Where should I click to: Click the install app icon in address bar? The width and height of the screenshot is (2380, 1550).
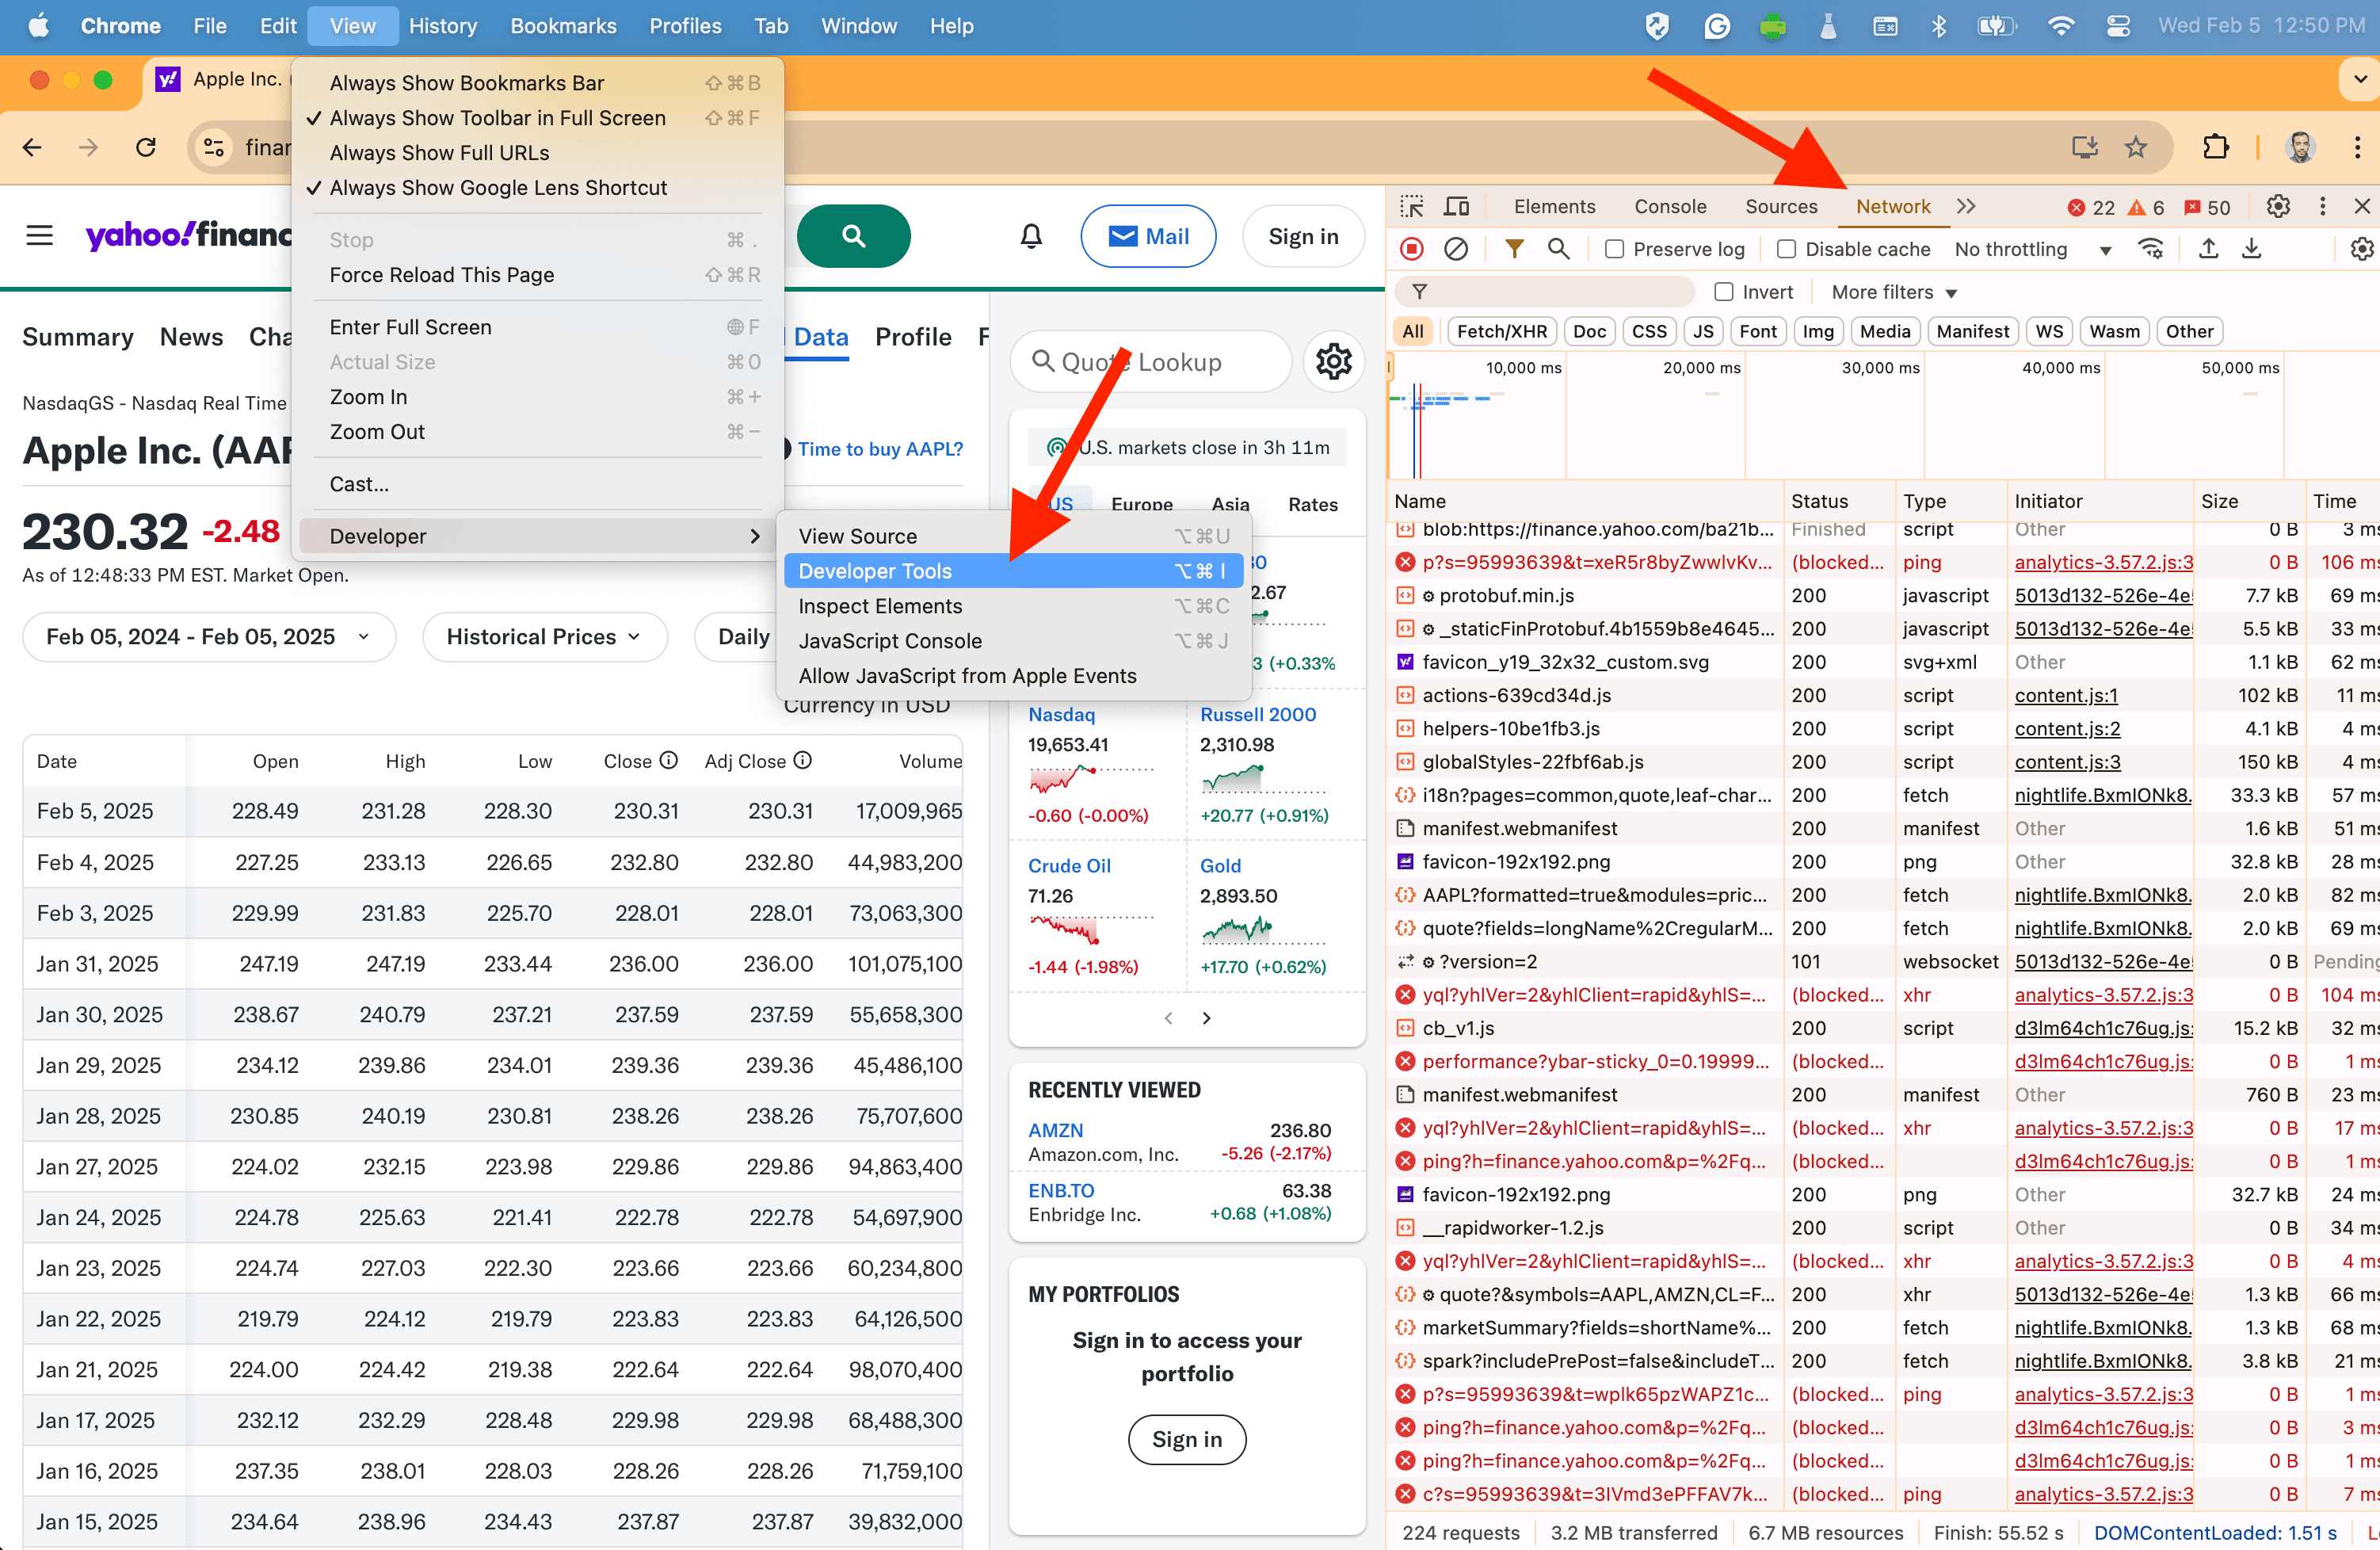pos(2084,148)
